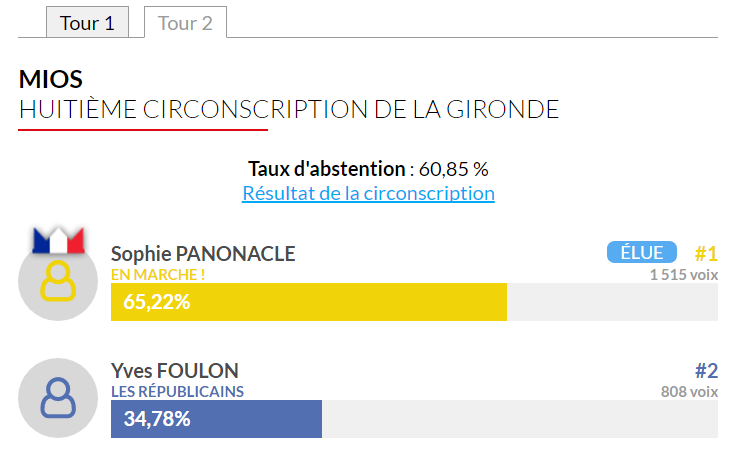Click Yves FOULON's blue avatar icon
736x450 pixels.
click(x=58, y=398)
